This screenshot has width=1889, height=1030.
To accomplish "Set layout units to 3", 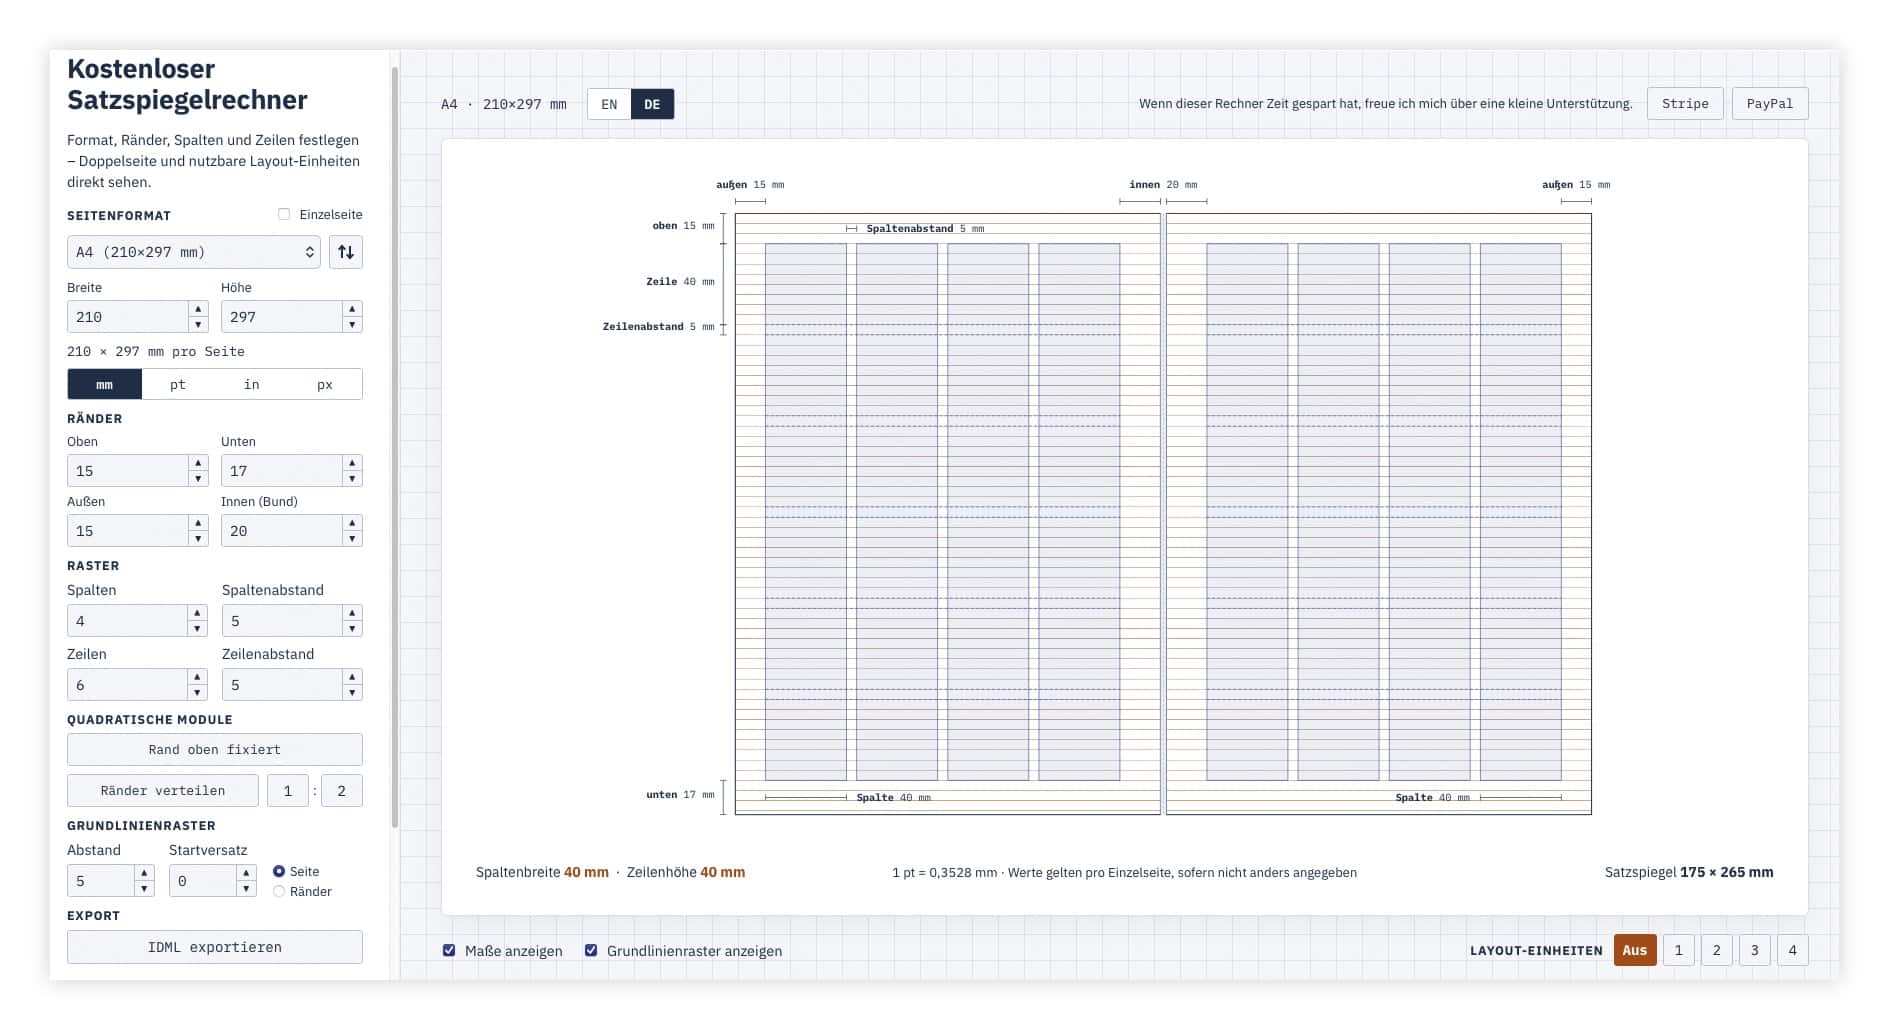I will pyautogui.click(x=1755, y=950).
